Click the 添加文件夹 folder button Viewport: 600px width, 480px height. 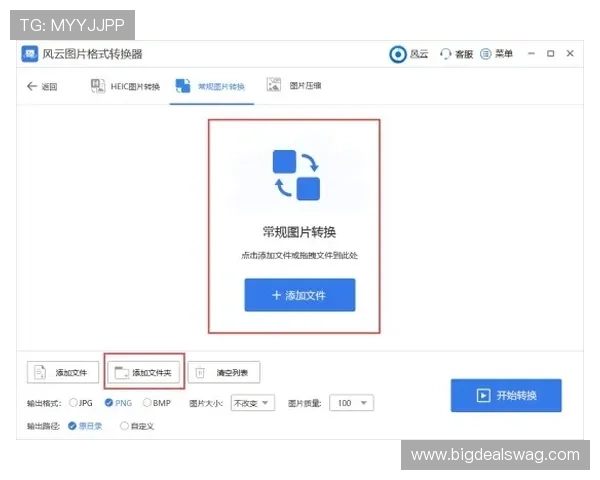143,372
